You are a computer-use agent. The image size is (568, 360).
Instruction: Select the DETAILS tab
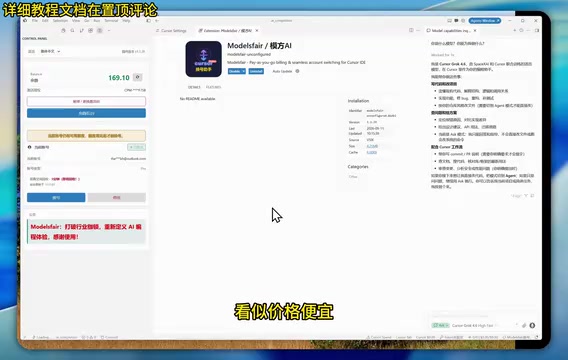tap(194, 87)
